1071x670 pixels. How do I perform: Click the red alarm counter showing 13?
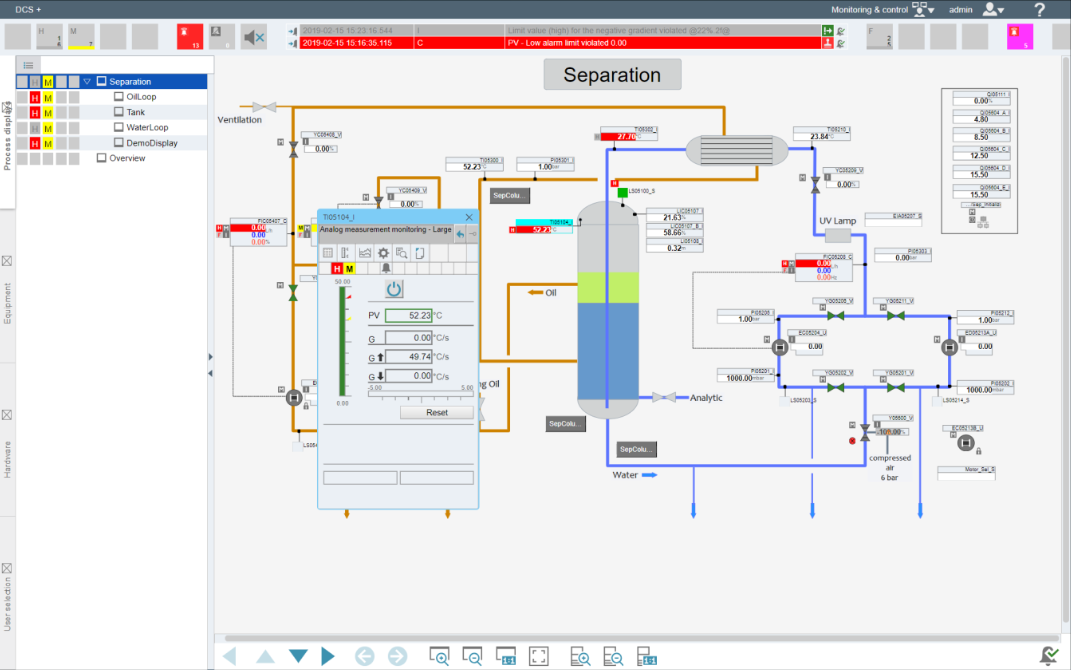click(x=190, y=37)
